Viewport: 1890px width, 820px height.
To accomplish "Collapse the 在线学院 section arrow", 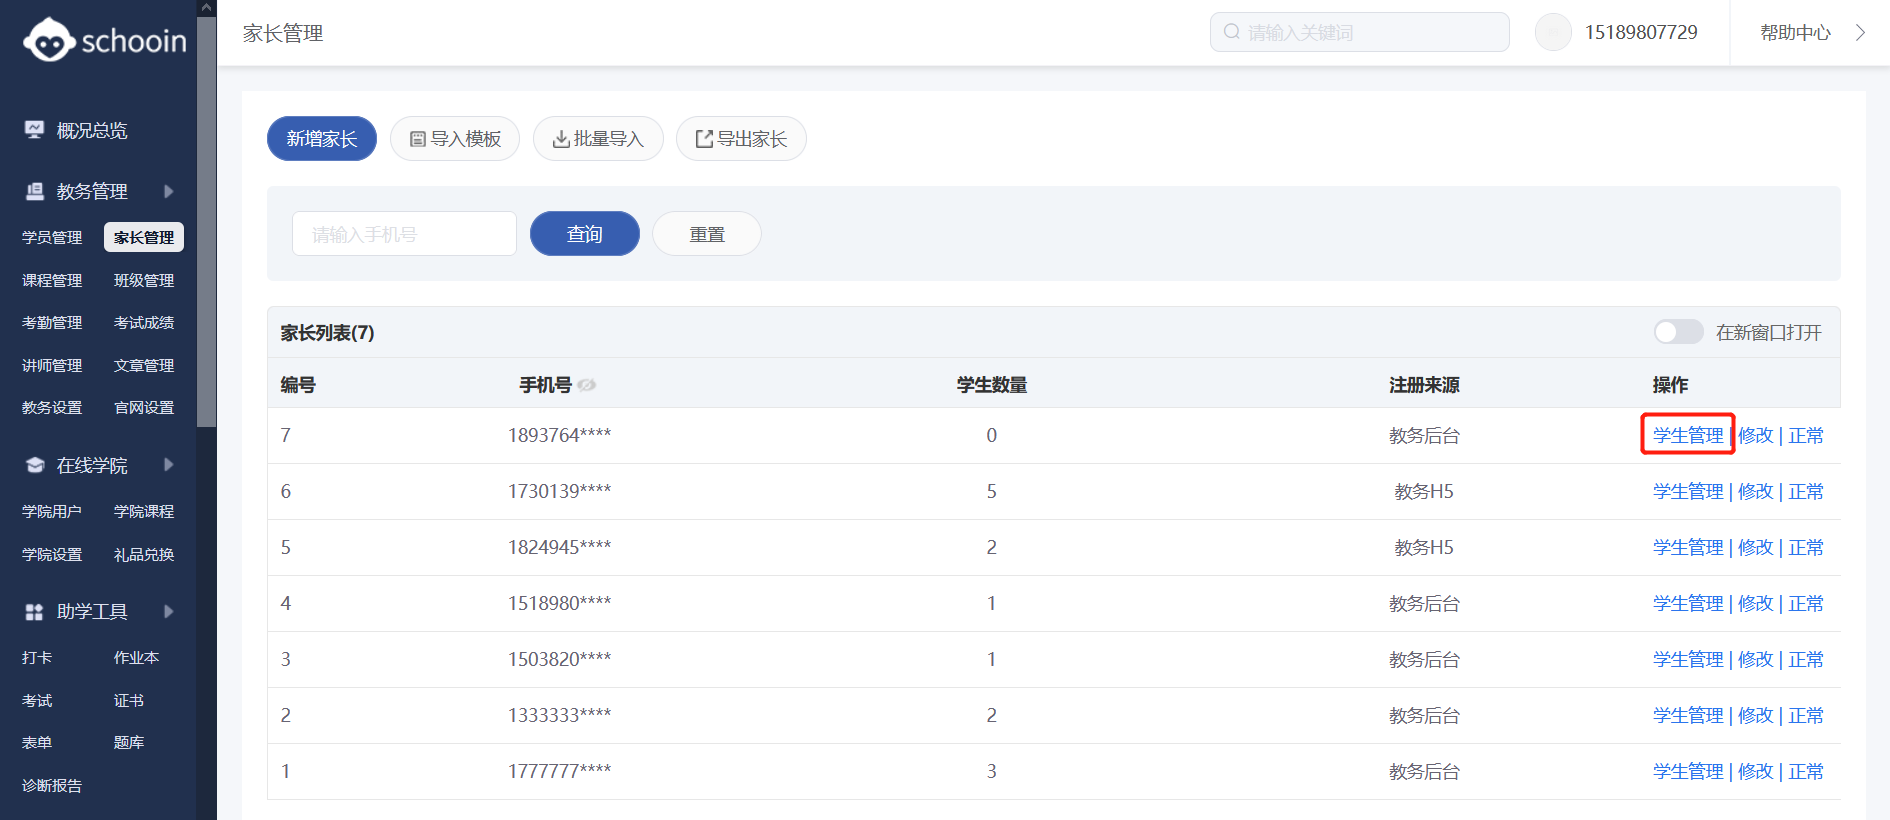I will point(168,465).
